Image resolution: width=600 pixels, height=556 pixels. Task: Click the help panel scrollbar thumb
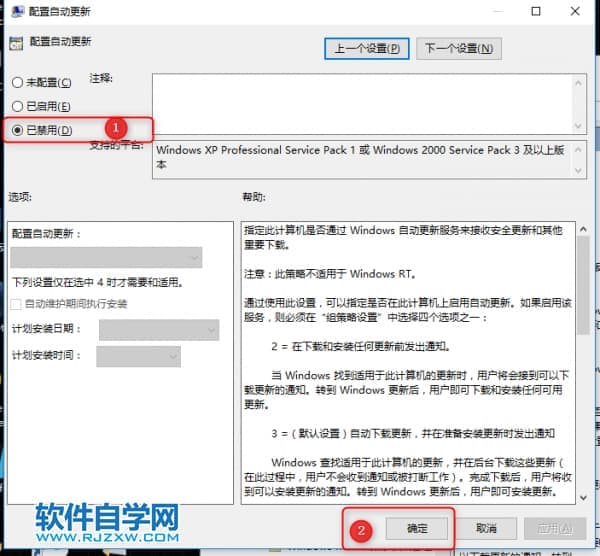click(582, 285)
